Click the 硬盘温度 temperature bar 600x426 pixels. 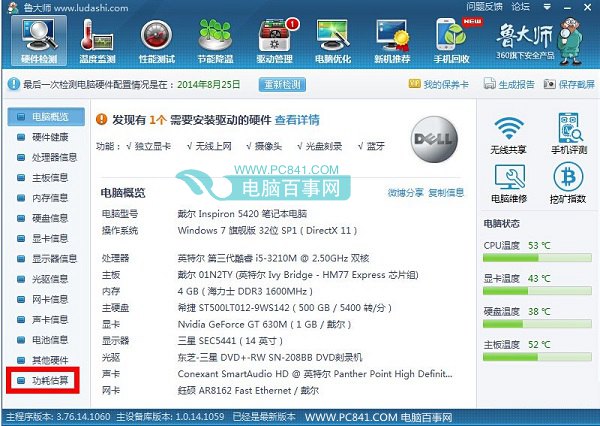click(x=537, y=324)
